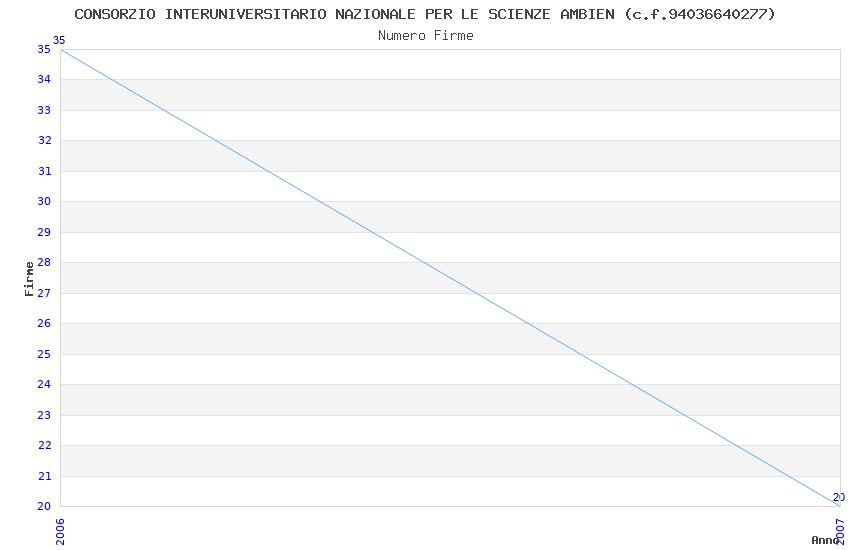Image resolution: width=850 pixels, height=550 pixels.
Task: Click y-axis tick value 32
Action: [x=44, y=140]
